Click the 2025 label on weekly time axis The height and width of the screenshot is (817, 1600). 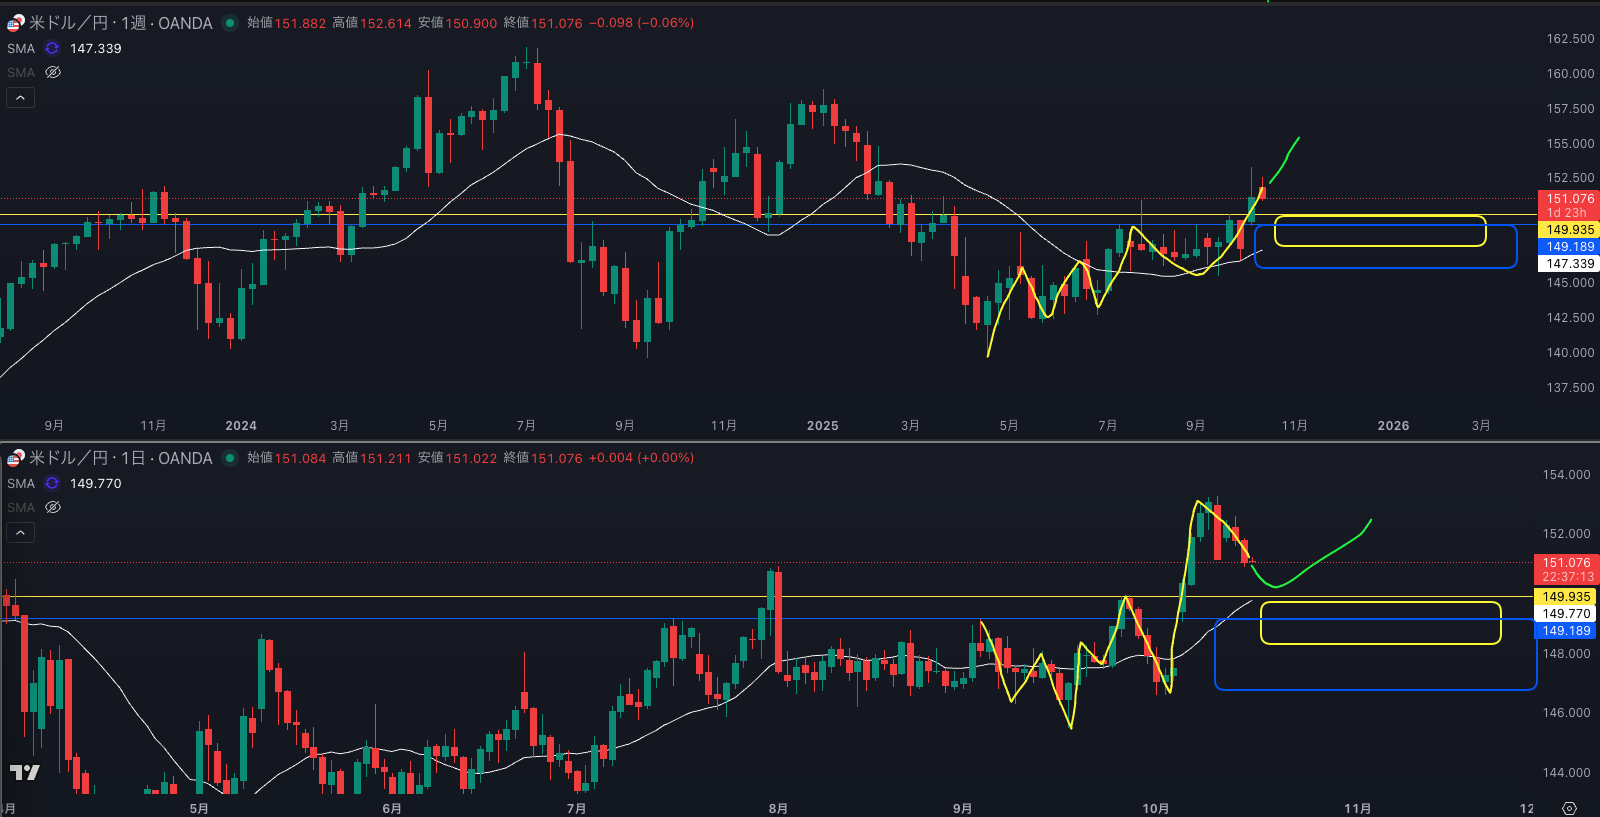coord(822,426)
